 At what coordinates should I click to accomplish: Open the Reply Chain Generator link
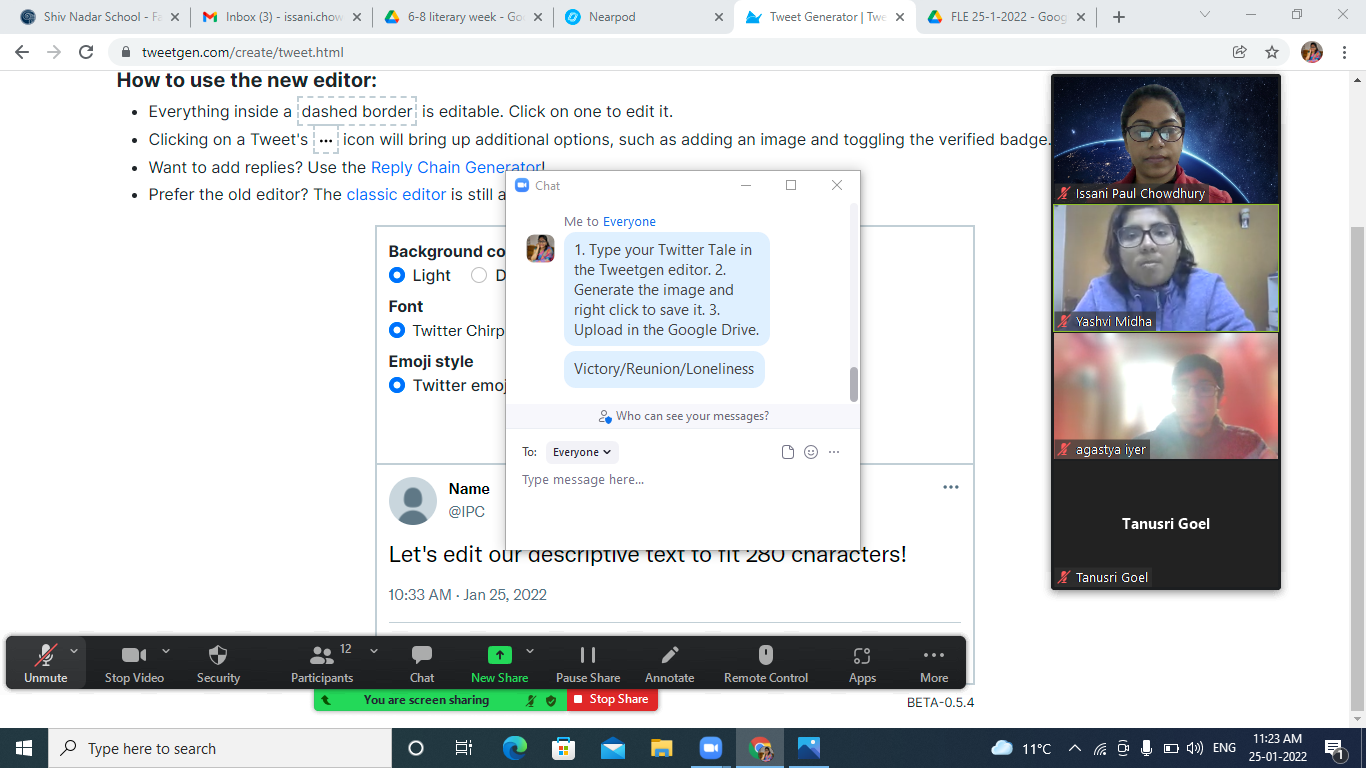pos(456,167)
